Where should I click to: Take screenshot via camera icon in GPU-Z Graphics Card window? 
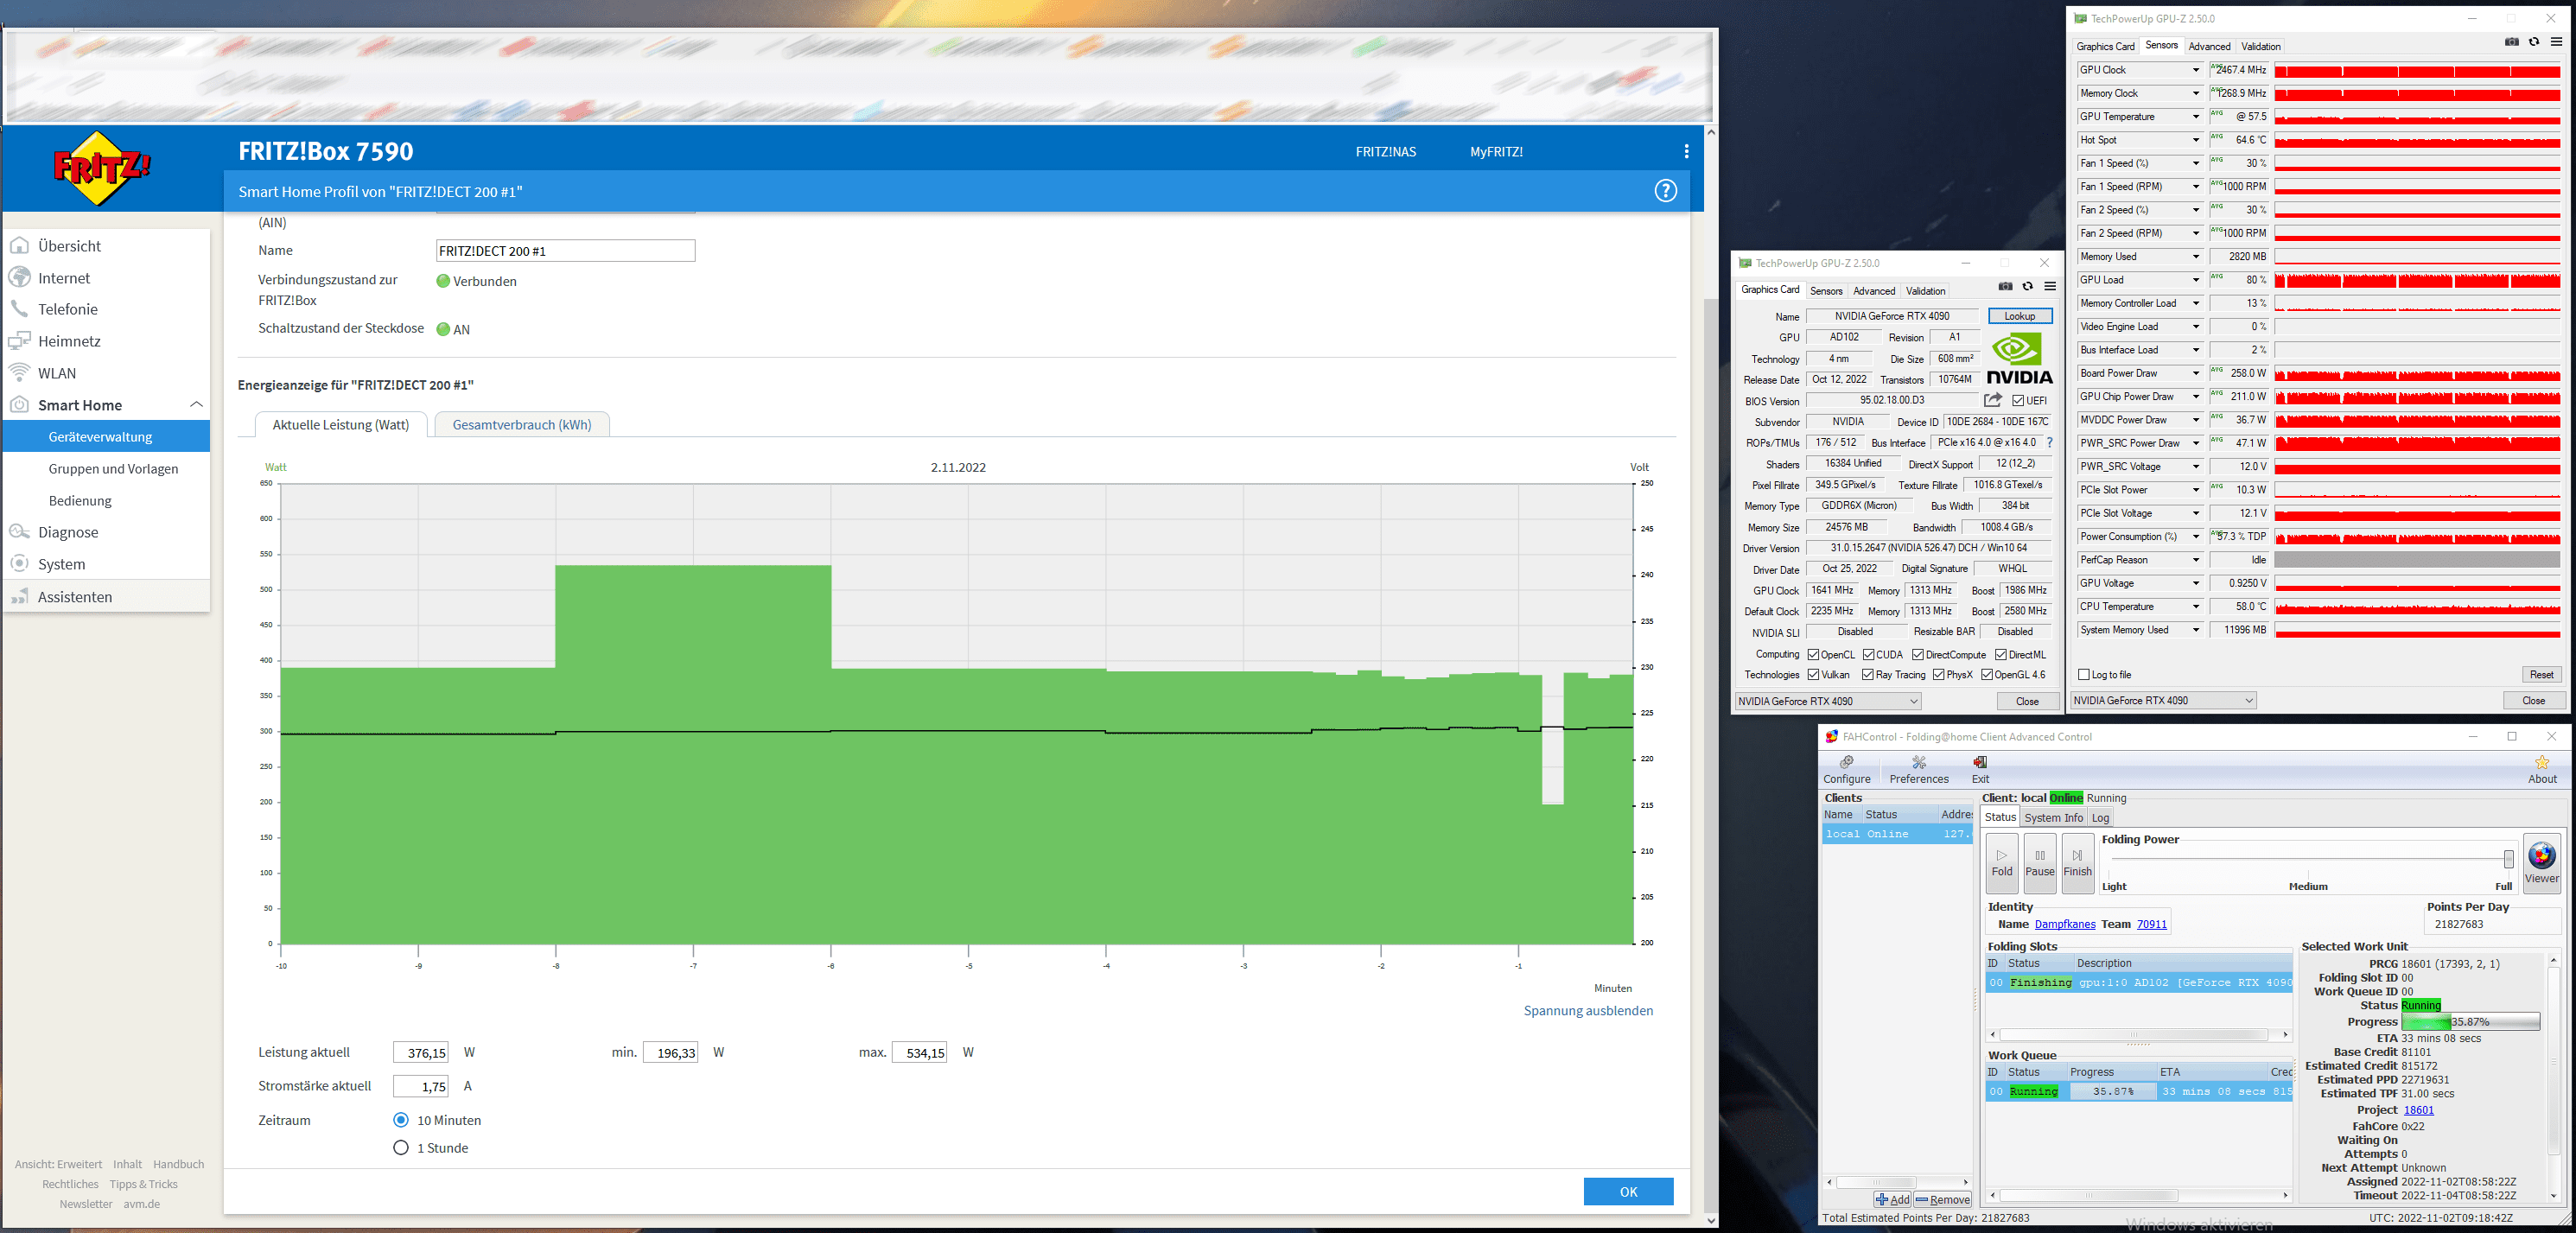pos(2005,287)
